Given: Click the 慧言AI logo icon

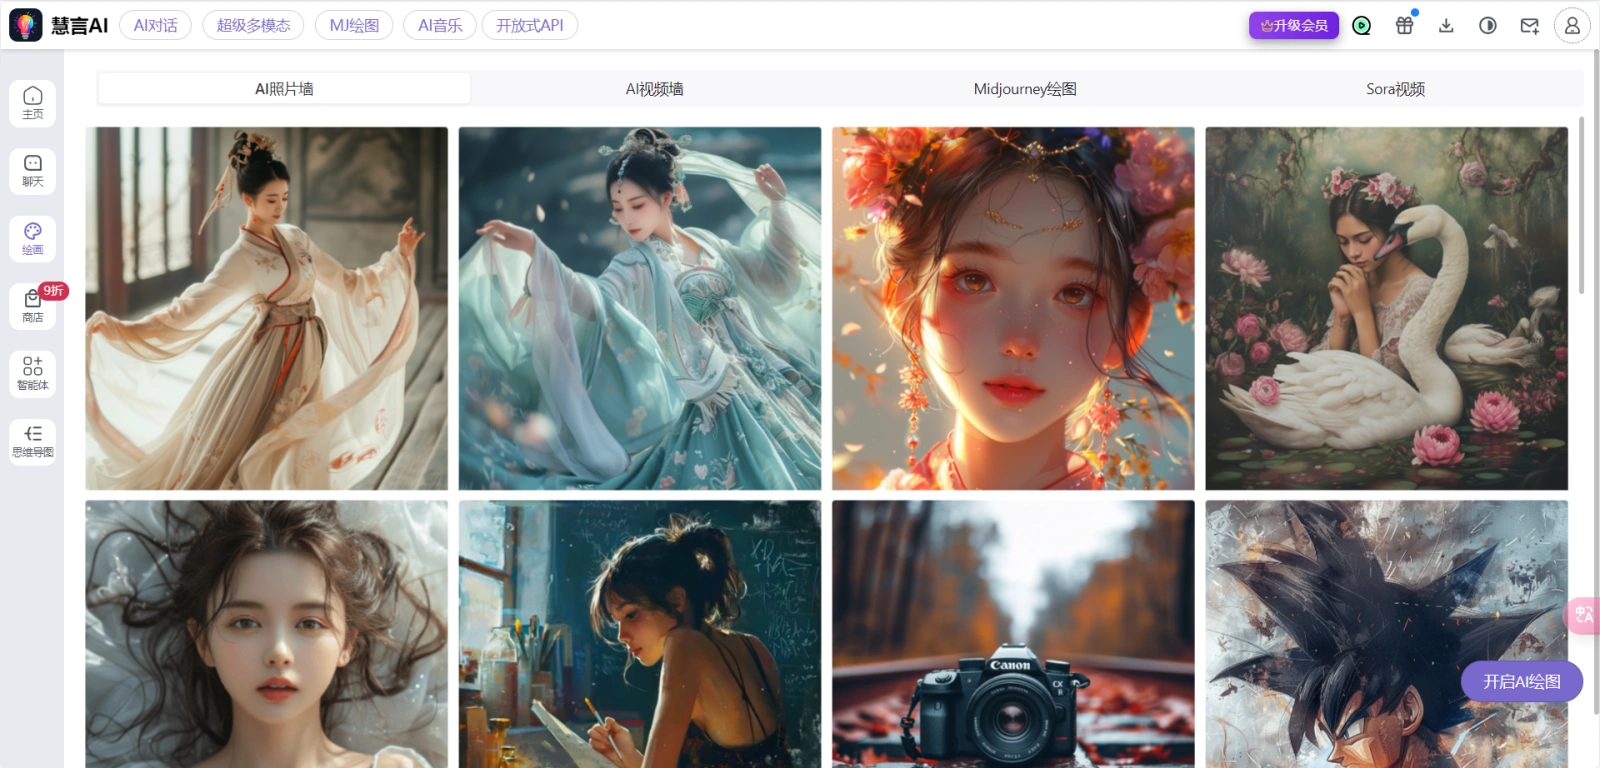Looking at the screenshot, I should click(x=26, y=25).
